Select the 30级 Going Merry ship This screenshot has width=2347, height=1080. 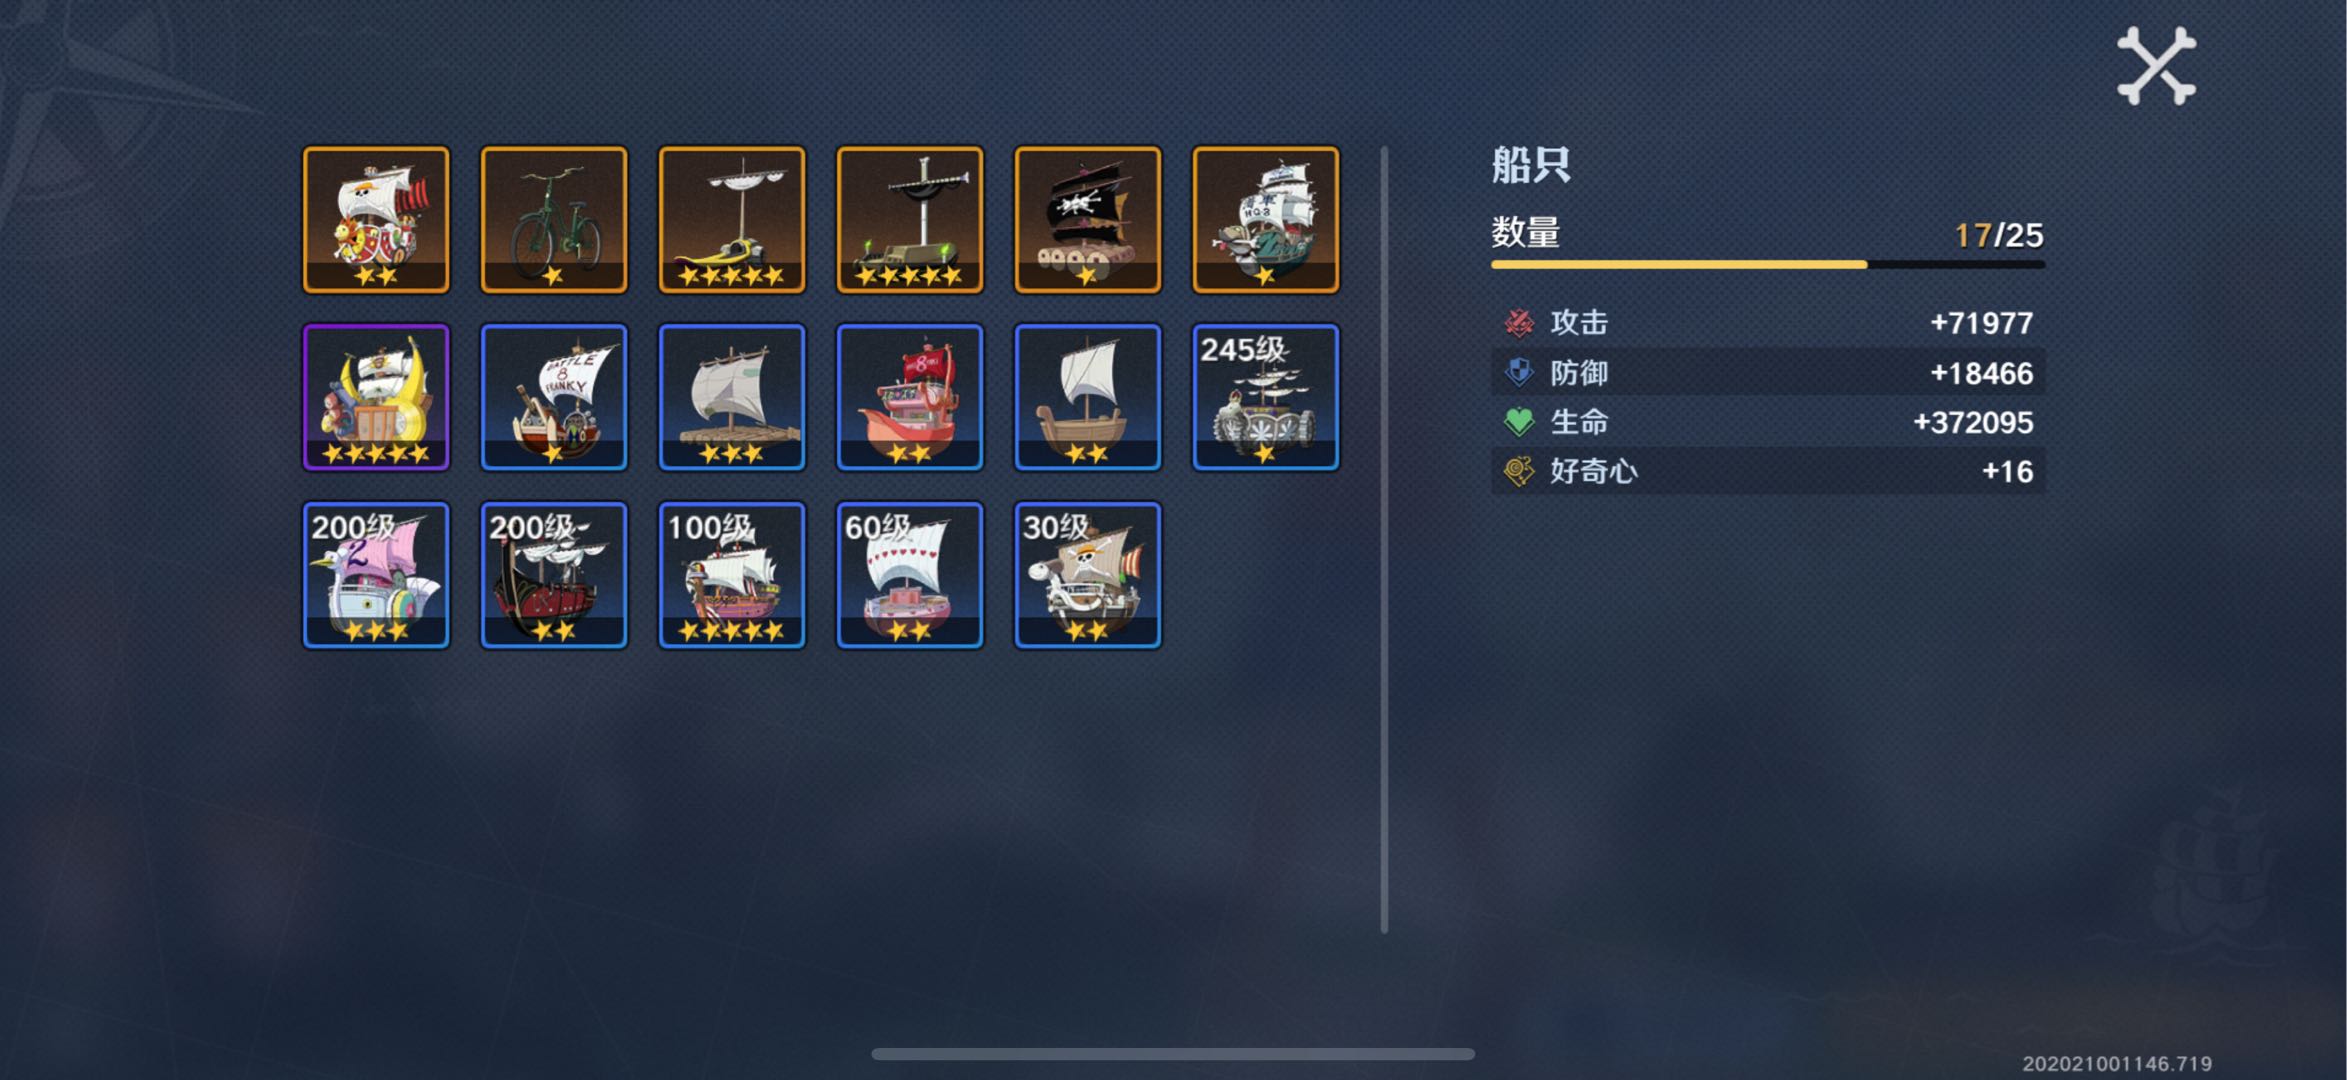pyautogui.click(x=1088, y=575)
